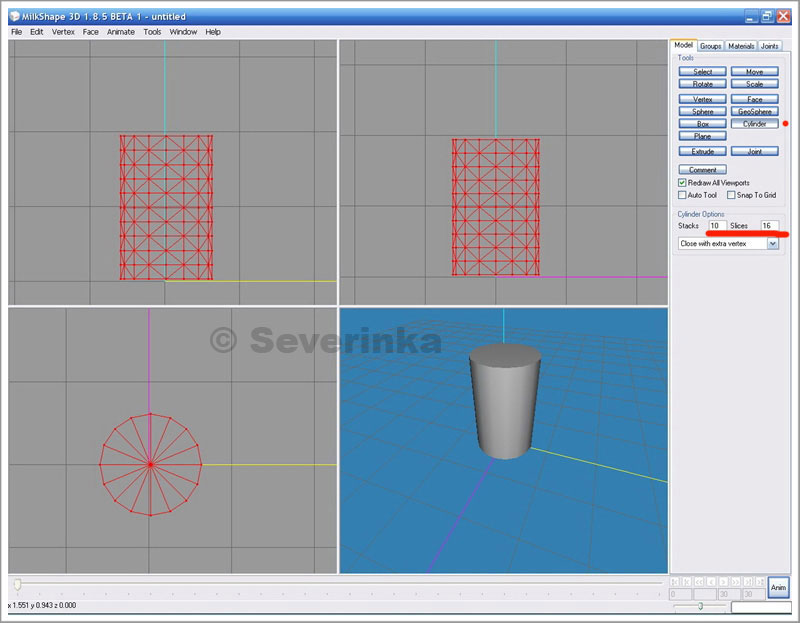Click the Anim mode button

tap(778, 587)
